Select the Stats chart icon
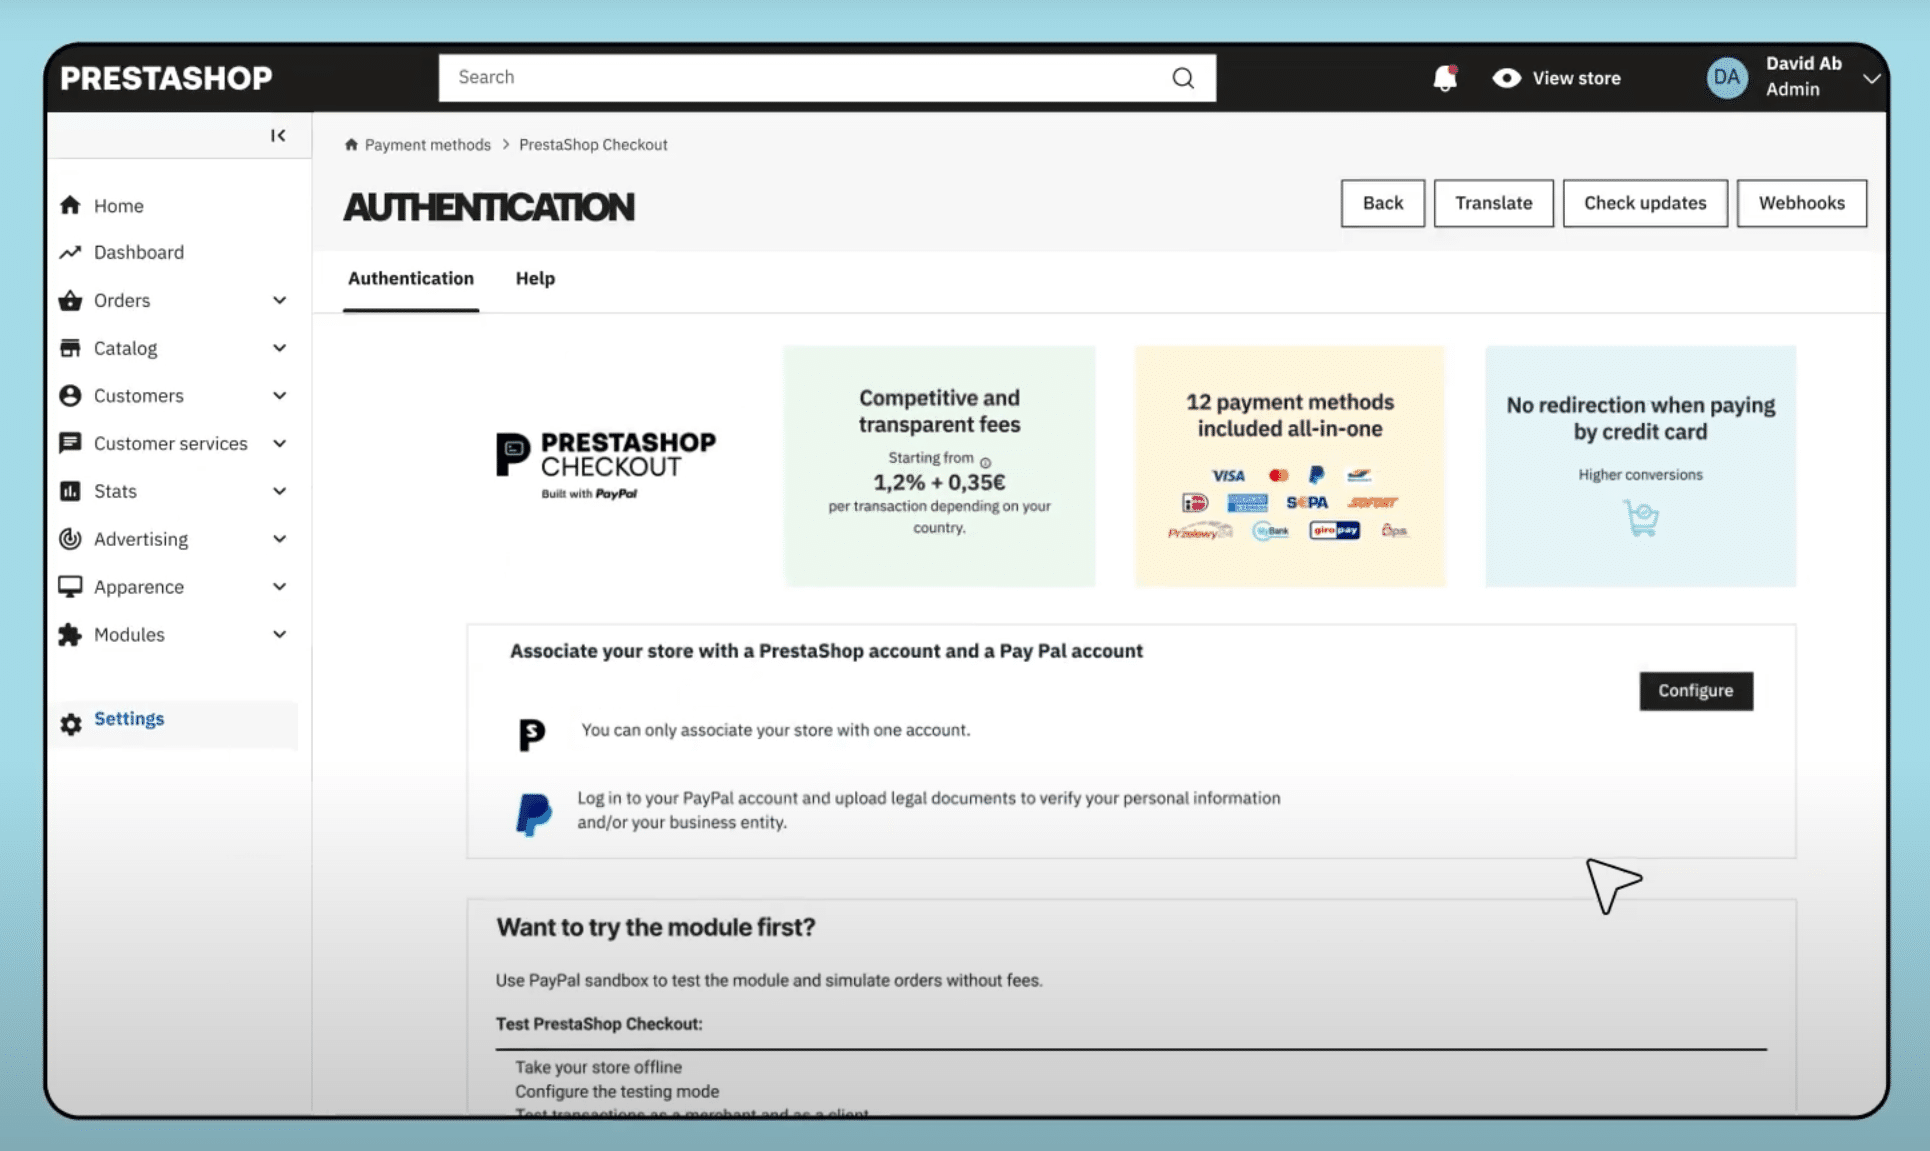The image size is (1930, 1151). tap(70, 490)
